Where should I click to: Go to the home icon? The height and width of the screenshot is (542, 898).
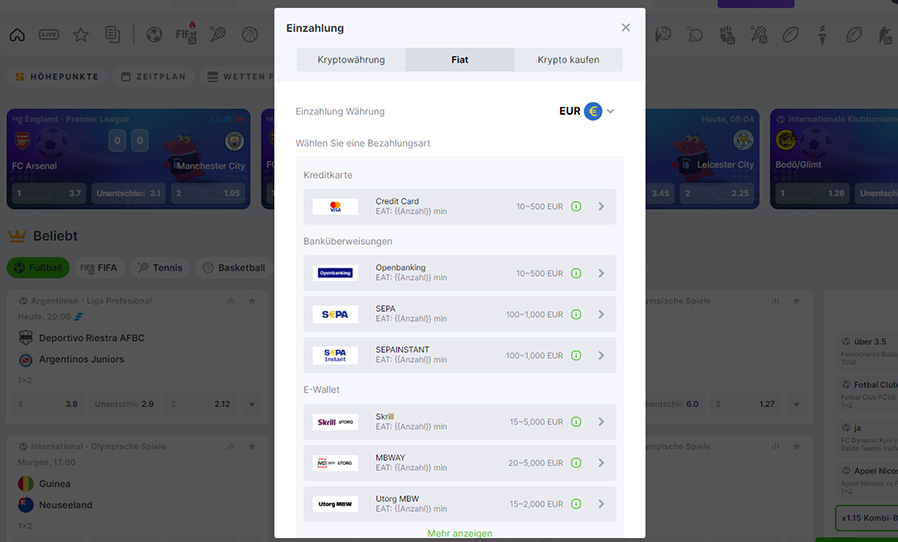coord(17,35)
